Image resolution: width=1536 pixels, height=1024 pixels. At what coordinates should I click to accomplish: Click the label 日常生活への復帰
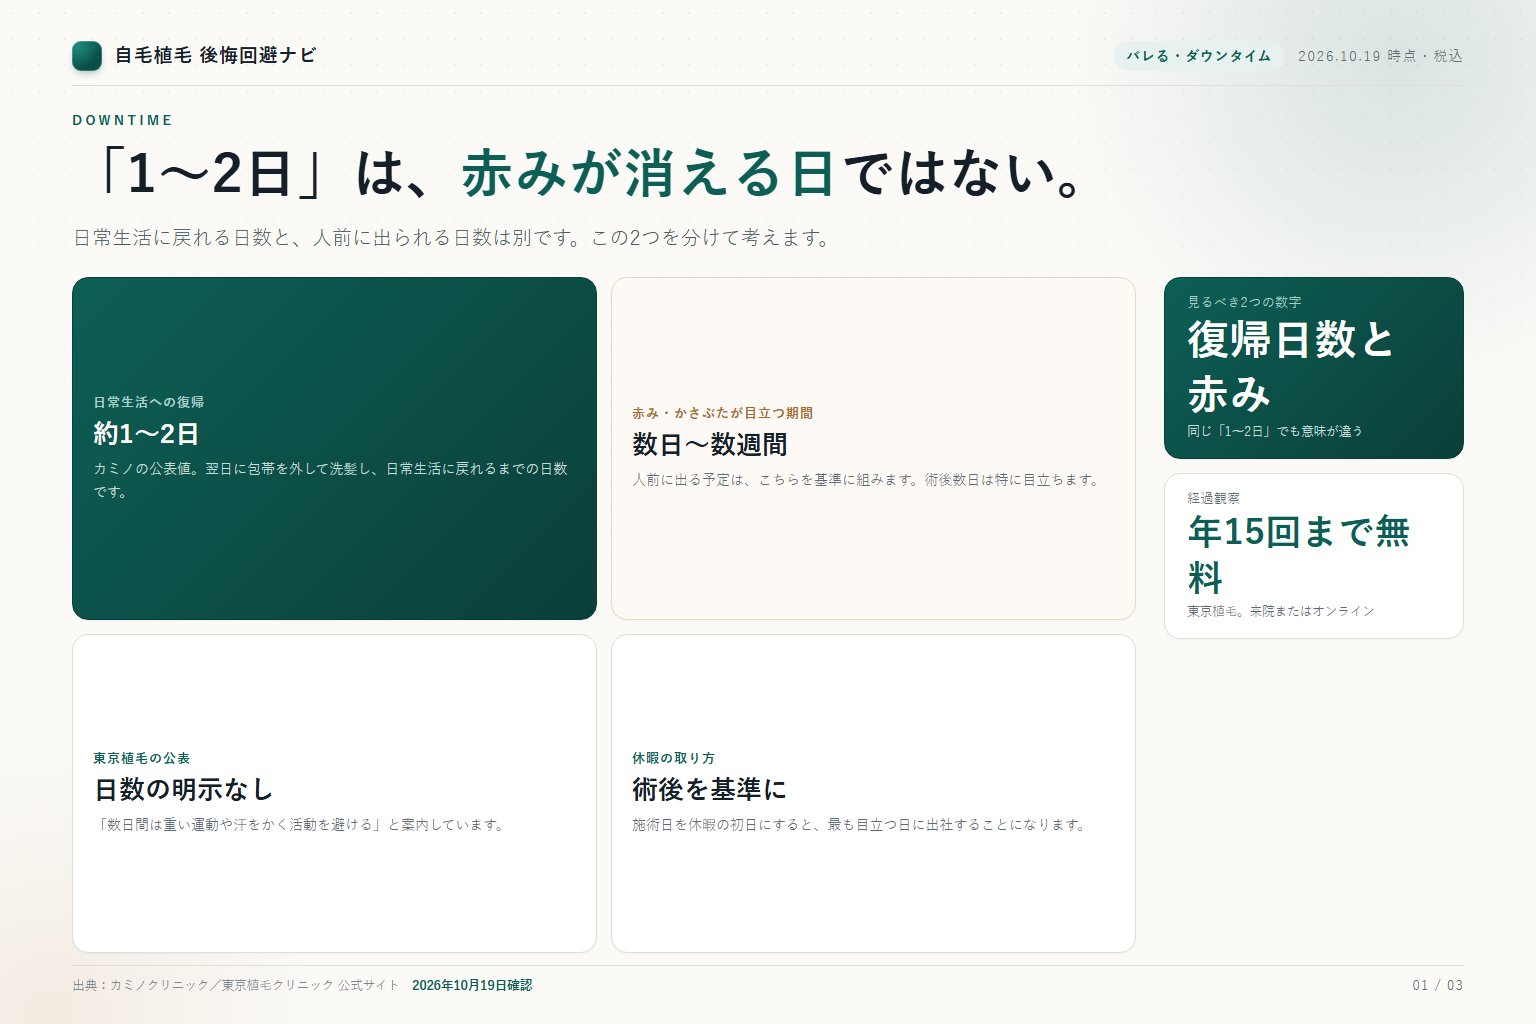coord(149,402)
